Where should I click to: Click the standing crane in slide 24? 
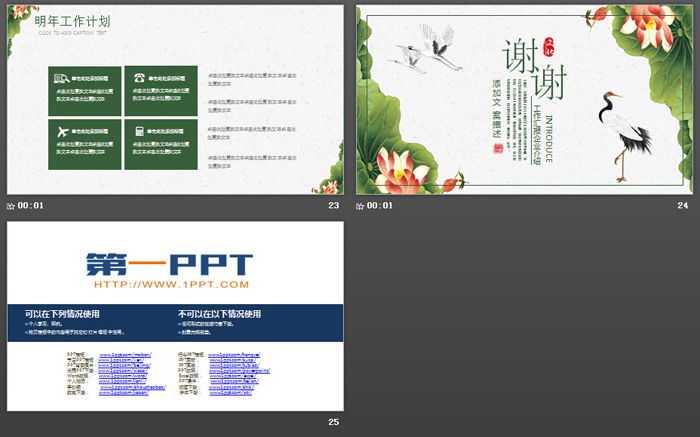coord(624,136)
